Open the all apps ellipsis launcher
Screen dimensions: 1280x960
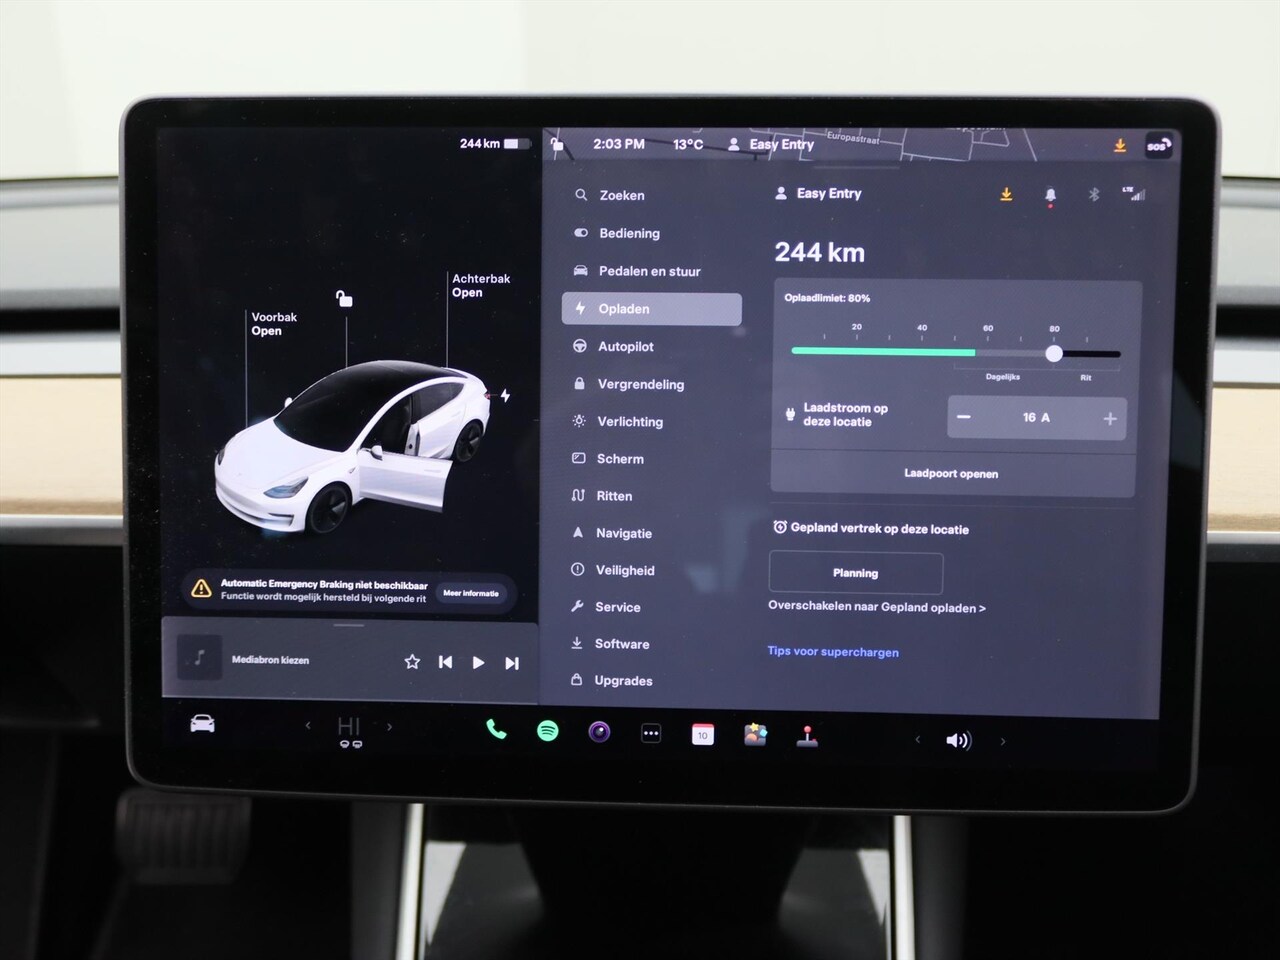point(651,733)
